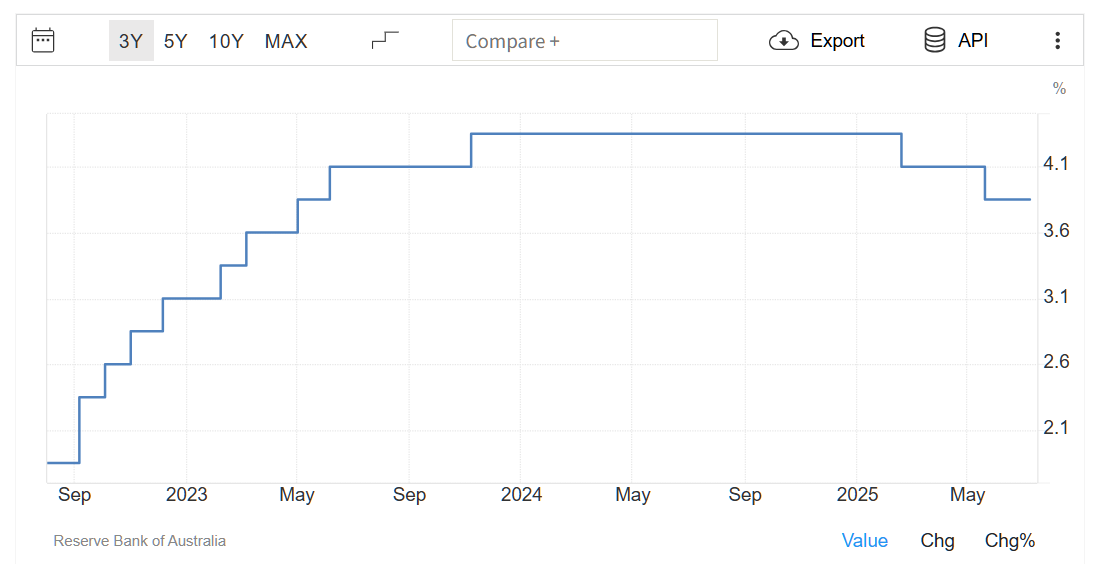Viewport: 1103px width, 564px height.
Task: Switch to the Chg display tab
Action: click(x=937, y=541)
